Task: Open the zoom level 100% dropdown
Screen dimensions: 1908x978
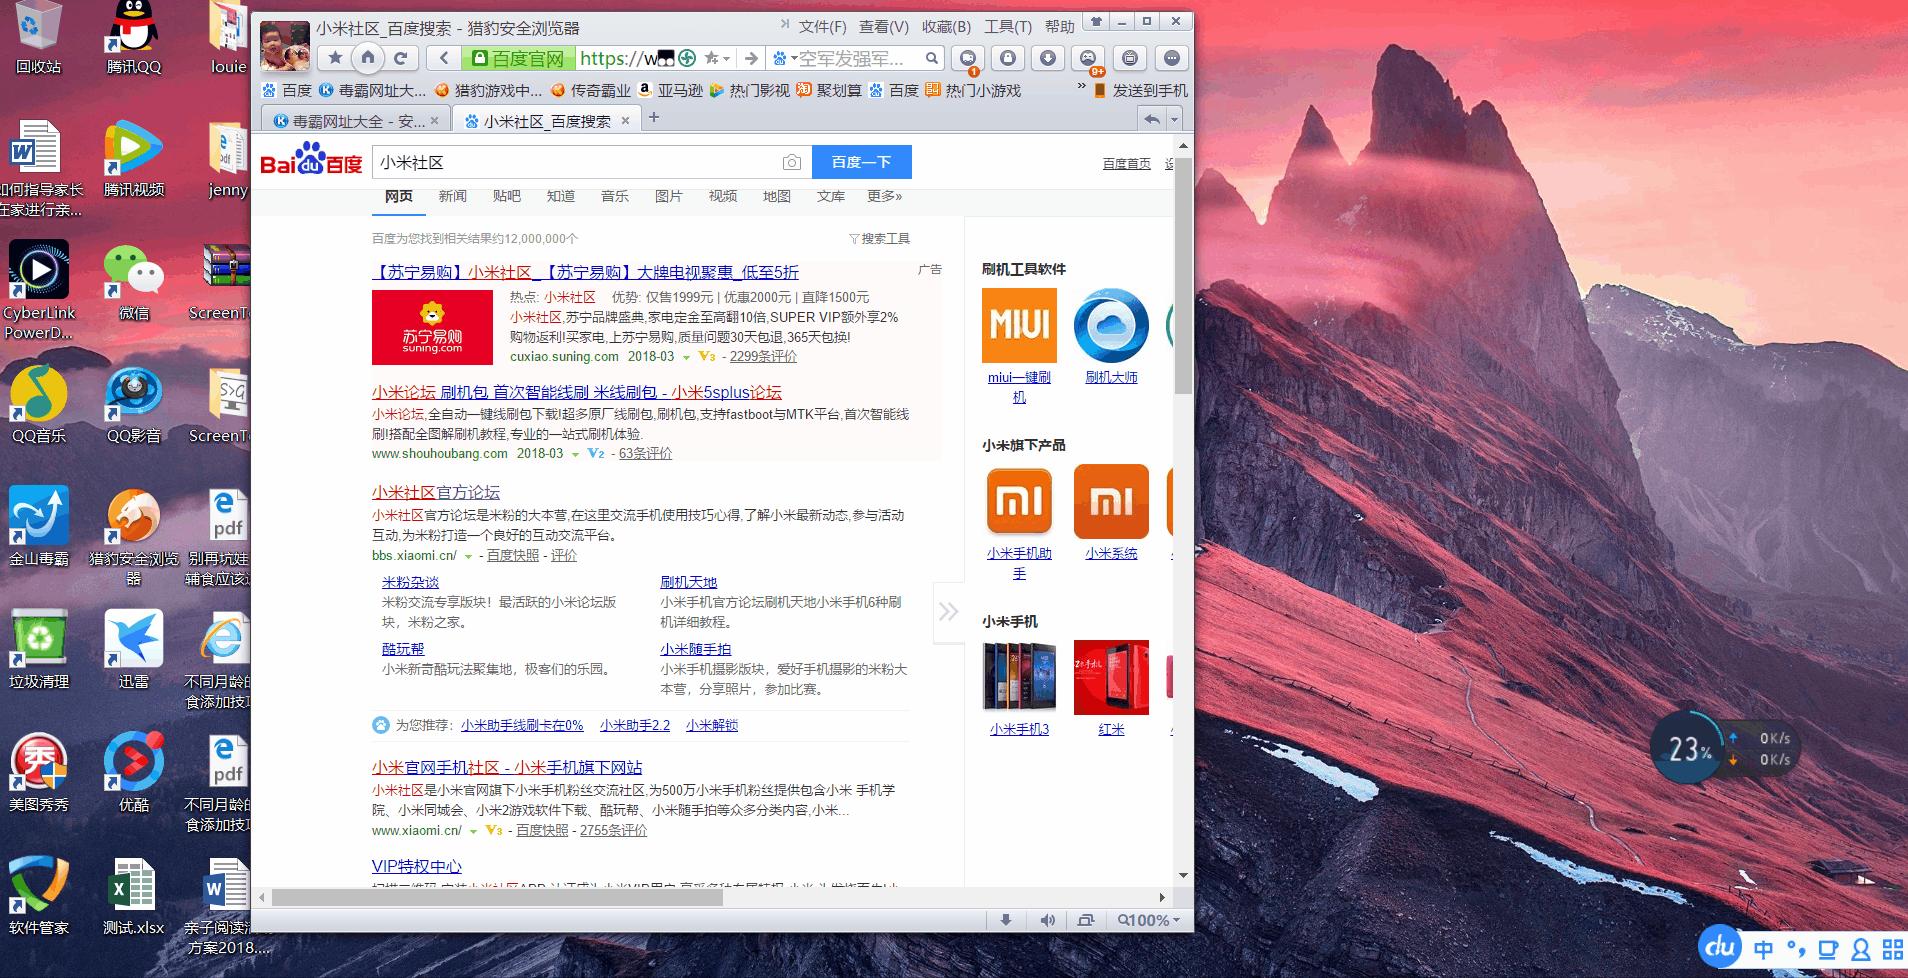Action: tap(1148, 920)
